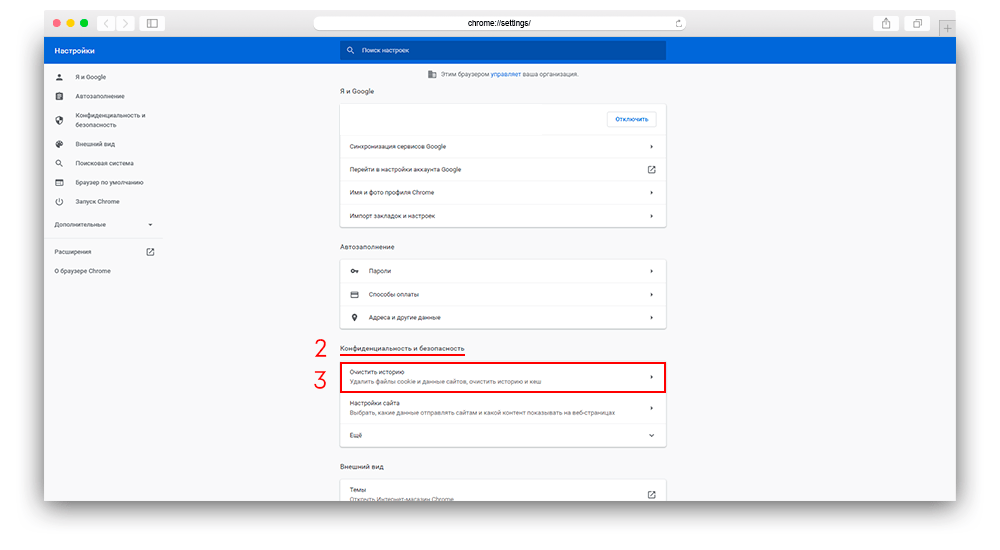Follow the управляет link in the managed notice
The width and height of the screenshot is (1000, 550).
506,75
